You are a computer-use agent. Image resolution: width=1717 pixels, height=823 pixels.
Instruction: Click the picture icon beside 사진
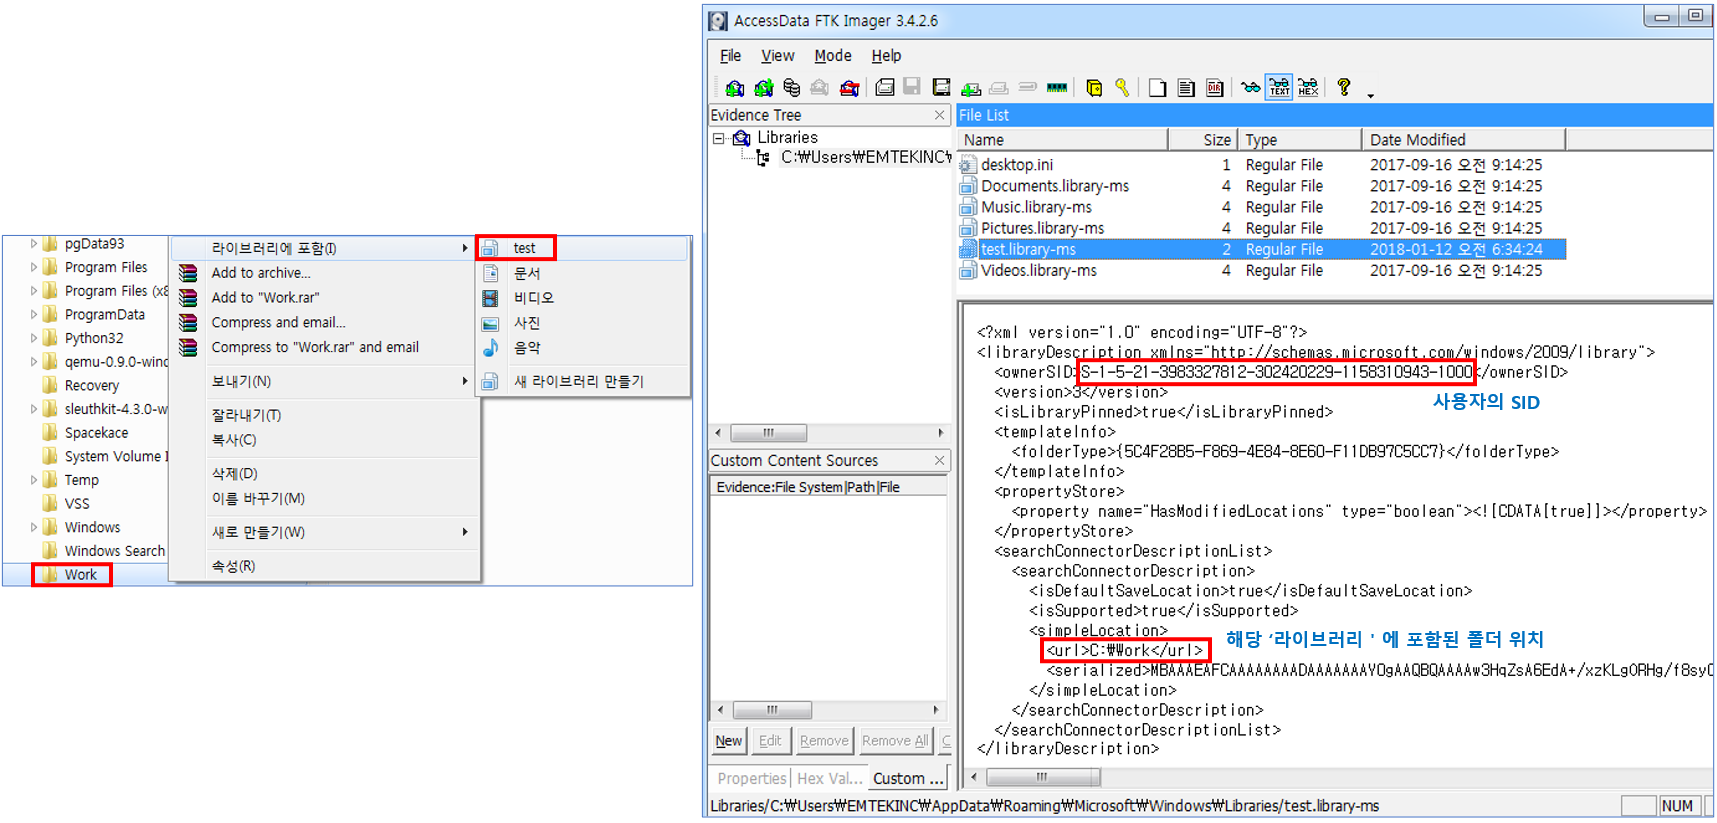coord(490,324)
